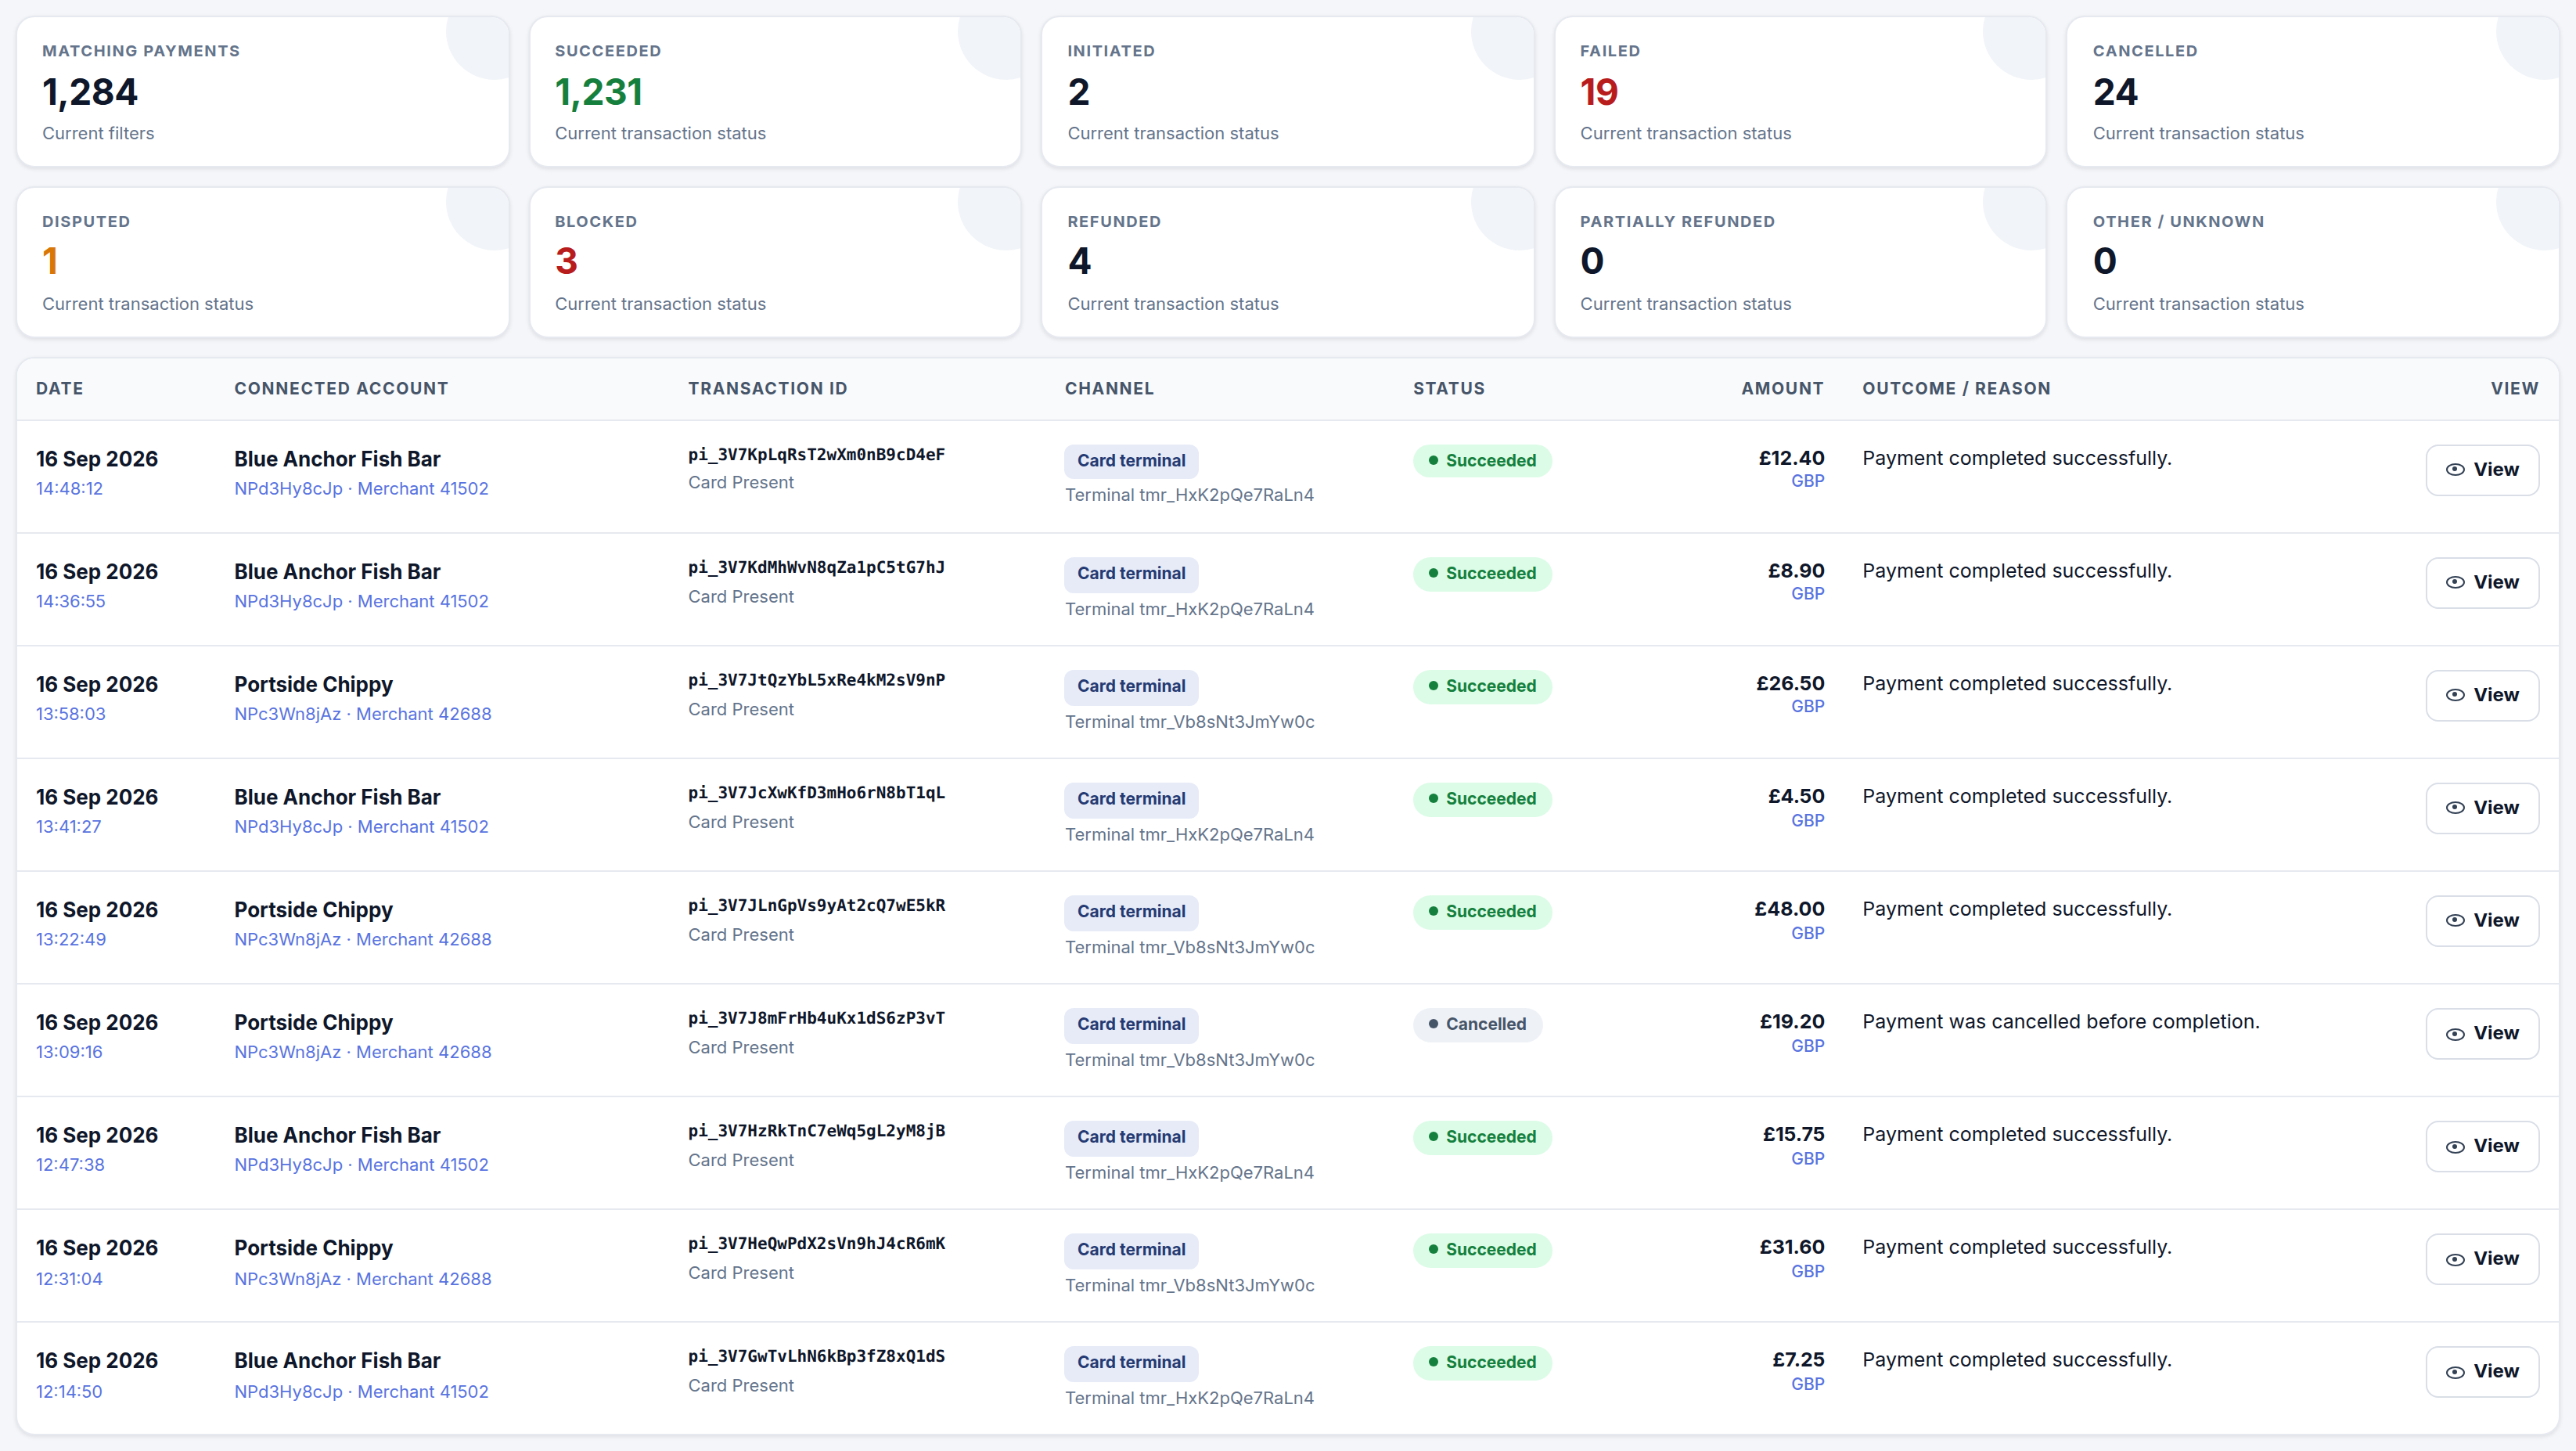Click the Other / Unknown summary card
This screenshot has height=1451, width=2576.
(x=2313, y=262)
